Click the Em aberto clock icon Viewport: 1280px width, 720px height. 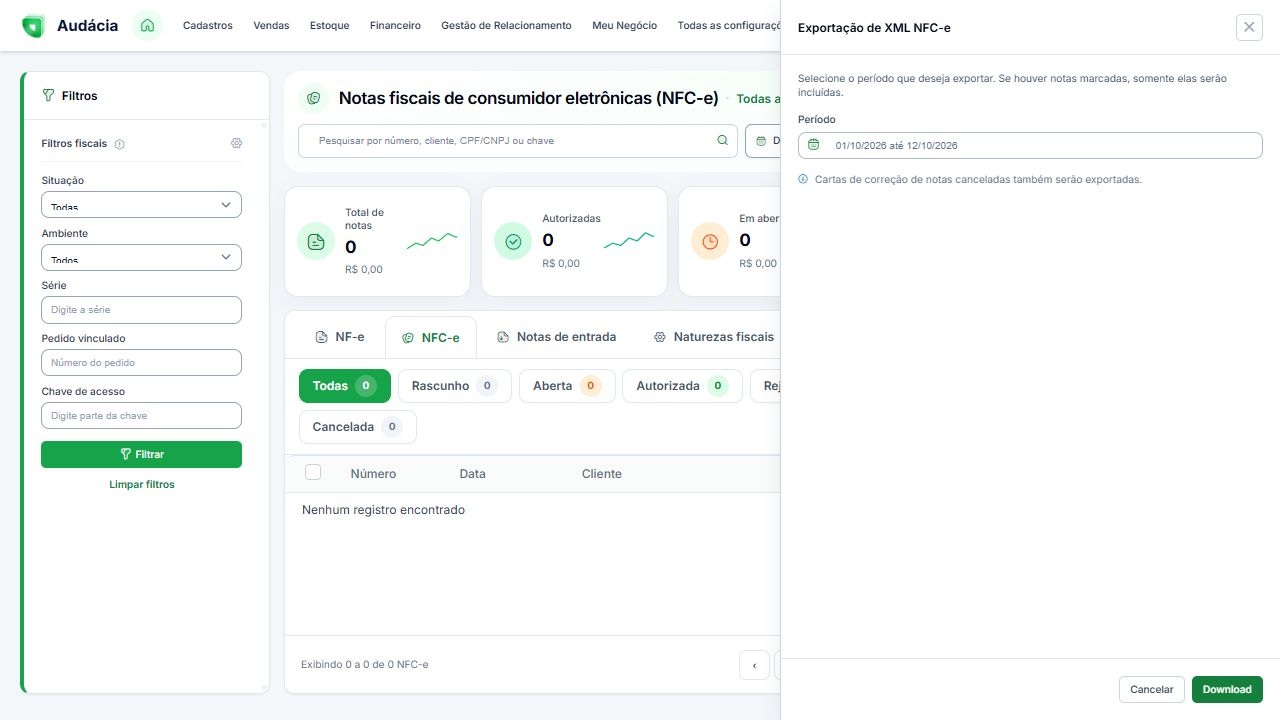click(710, 241)
